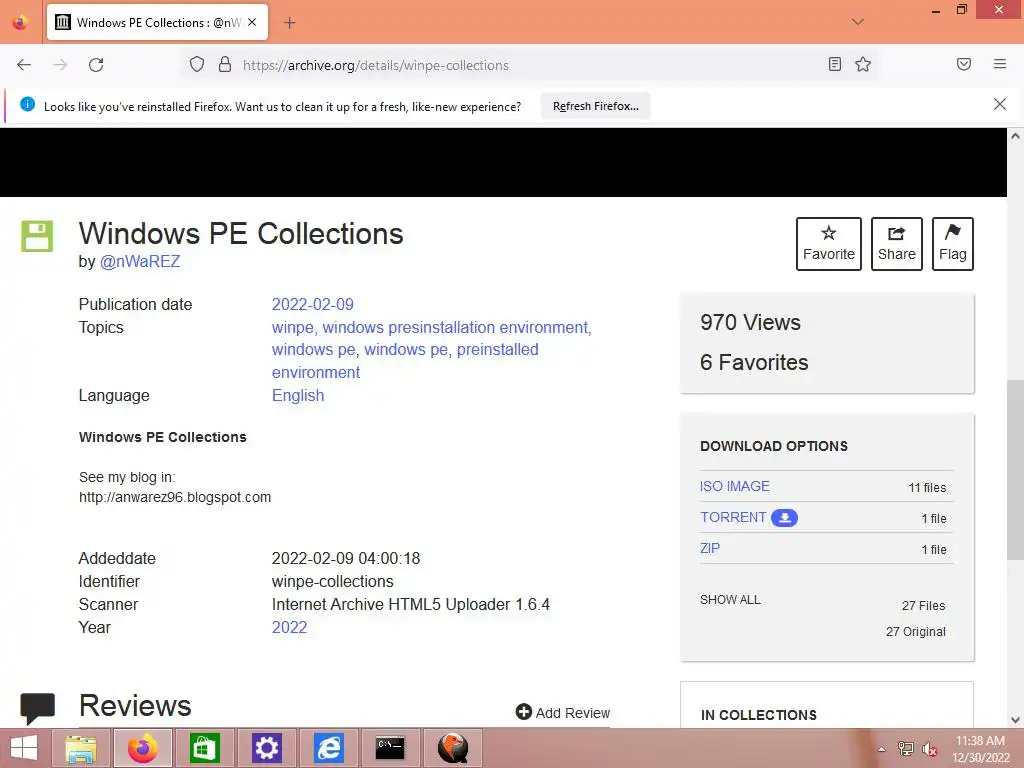Bookmark this page with the star

[863, 64]
